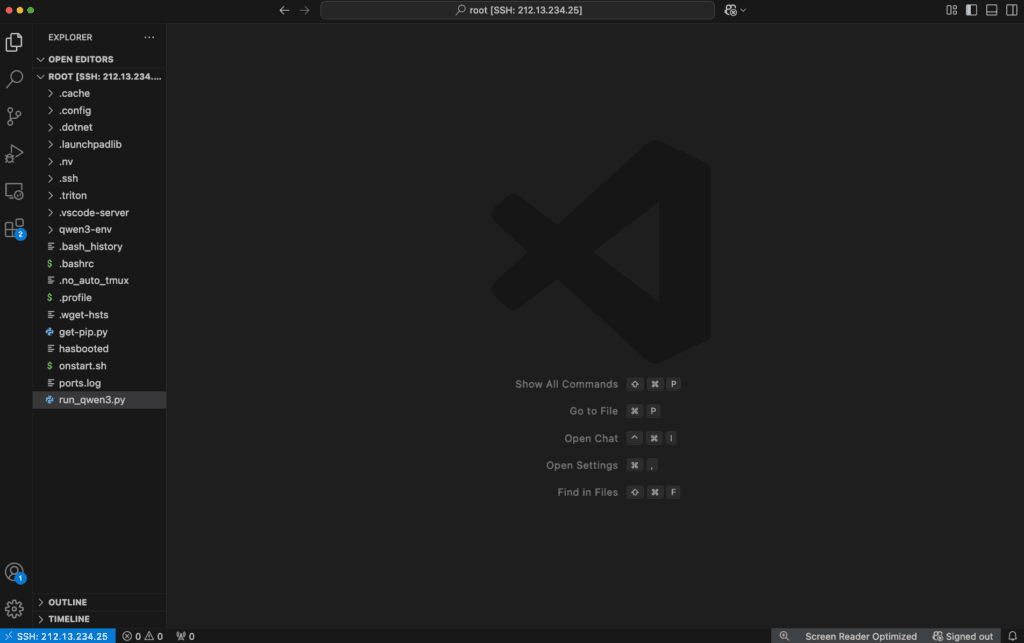Click the notifications bell in status bar
The width and height of the screenshot is (1024, 643).
pyautogui.click(x=1012, y=636)
